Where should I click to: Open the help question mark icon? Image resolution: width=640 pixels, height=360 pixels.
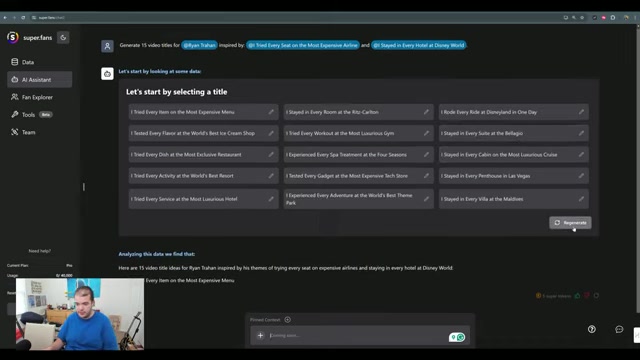point(592,329)
